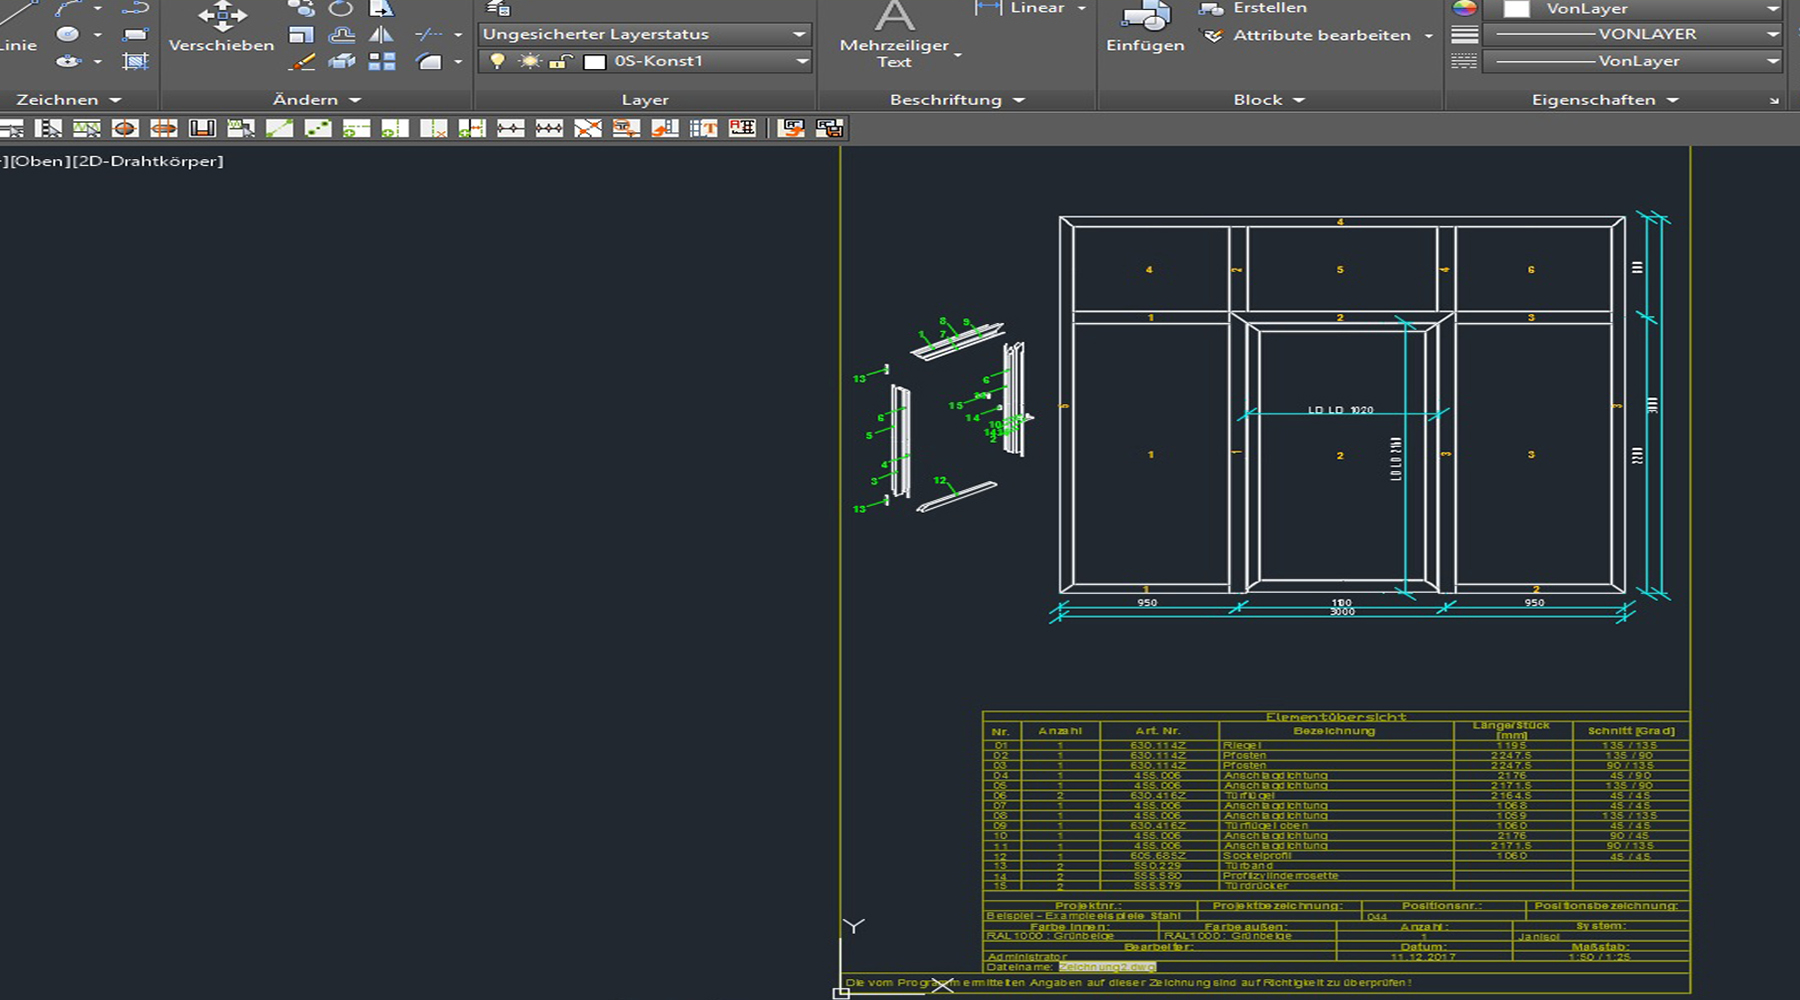
Task: Expand the Ändern panel
Action: click(x=316, y=100)
